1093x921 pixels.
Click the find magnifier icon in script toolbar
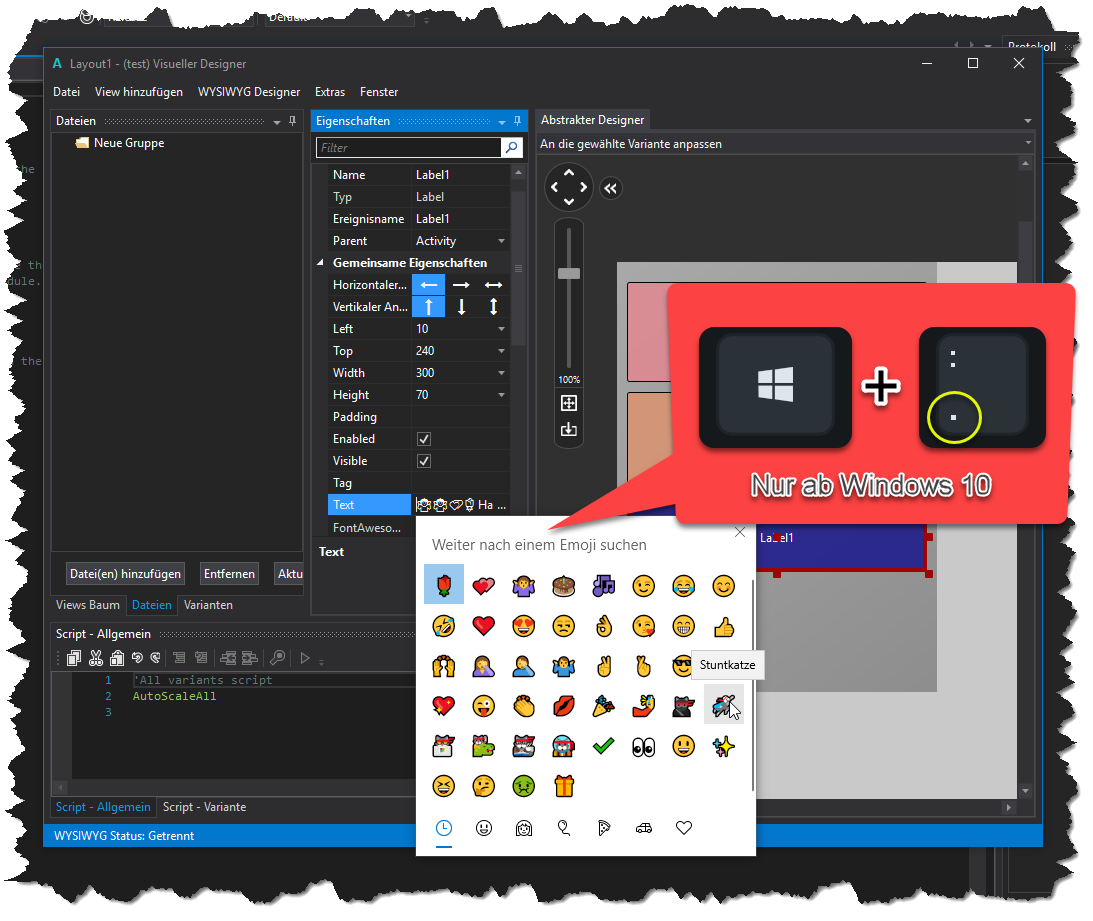pos(277,657)
